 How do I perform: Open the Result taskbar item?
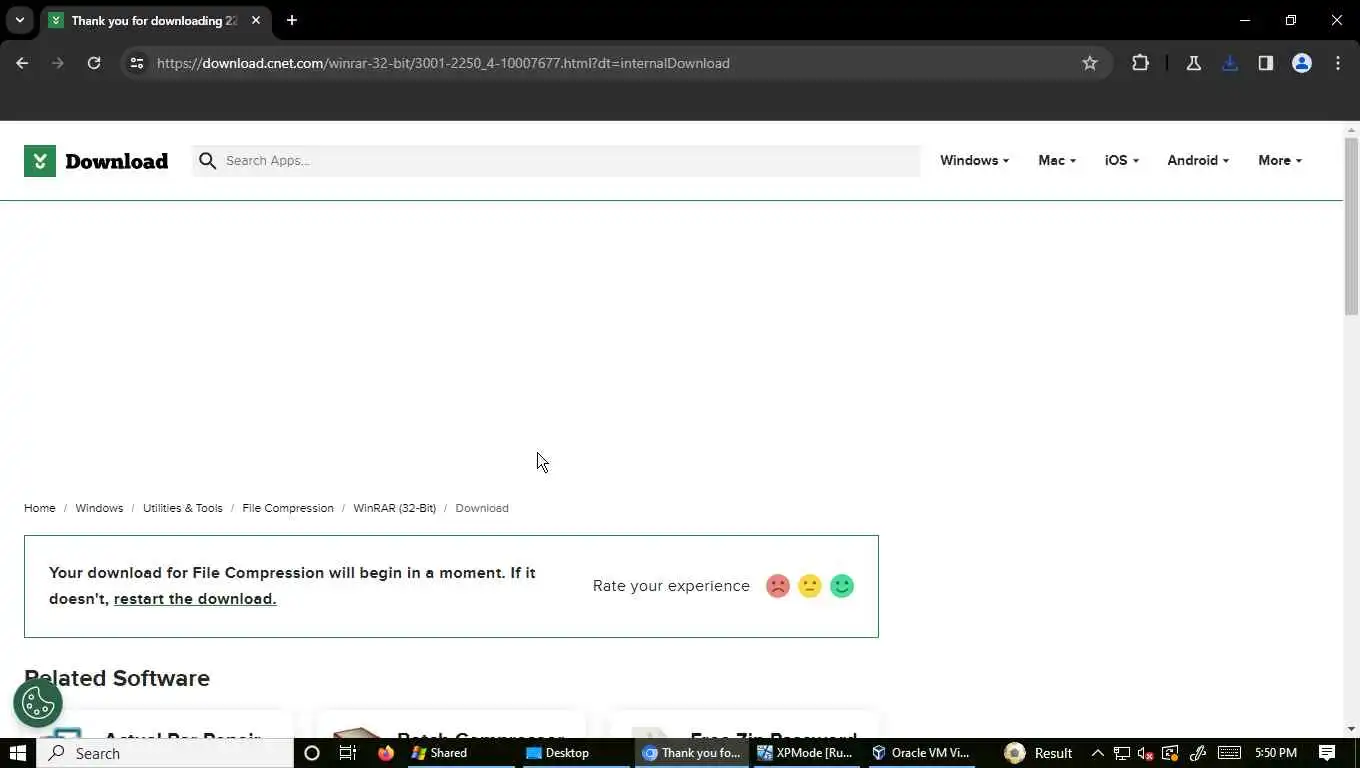tap(1039, 753)
